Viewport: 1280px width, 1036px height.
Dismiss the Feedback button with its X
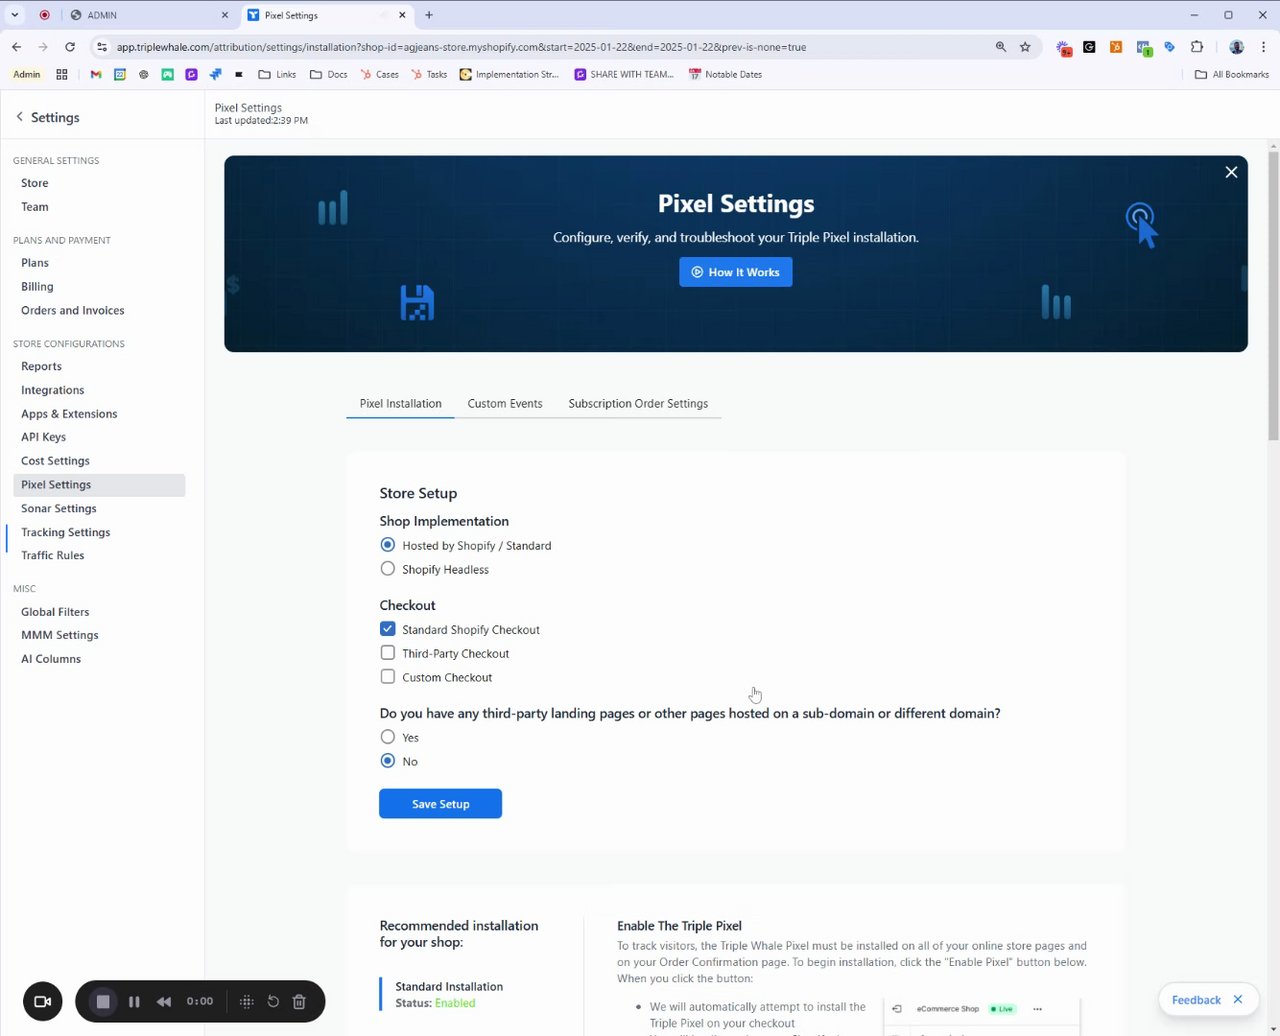(1238, 999)
